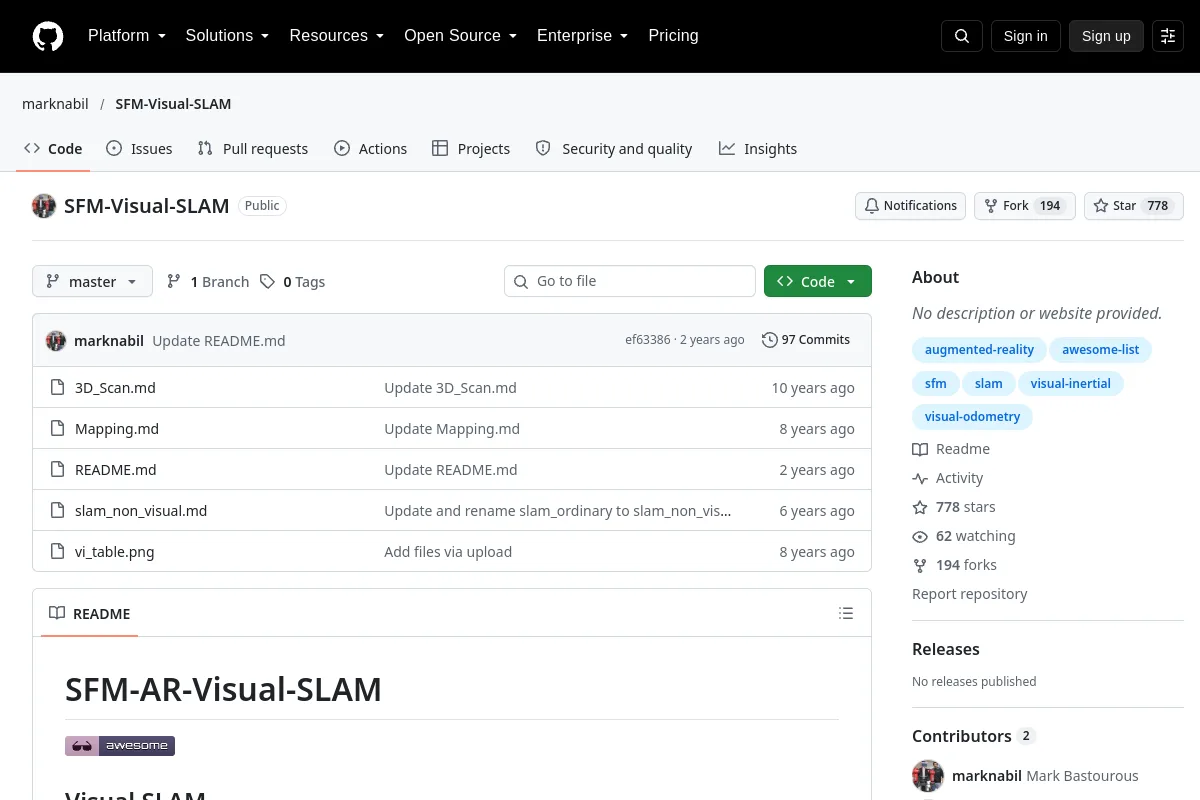Open the Open Source dropdown

461,36
